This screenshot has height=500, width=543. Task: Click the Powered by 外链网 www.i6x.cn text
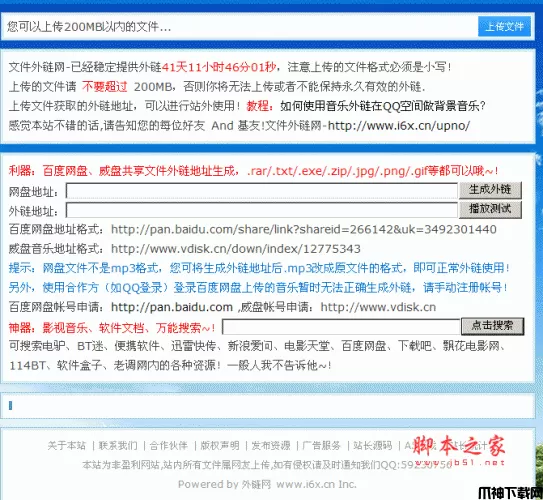[x=267, y=484]
